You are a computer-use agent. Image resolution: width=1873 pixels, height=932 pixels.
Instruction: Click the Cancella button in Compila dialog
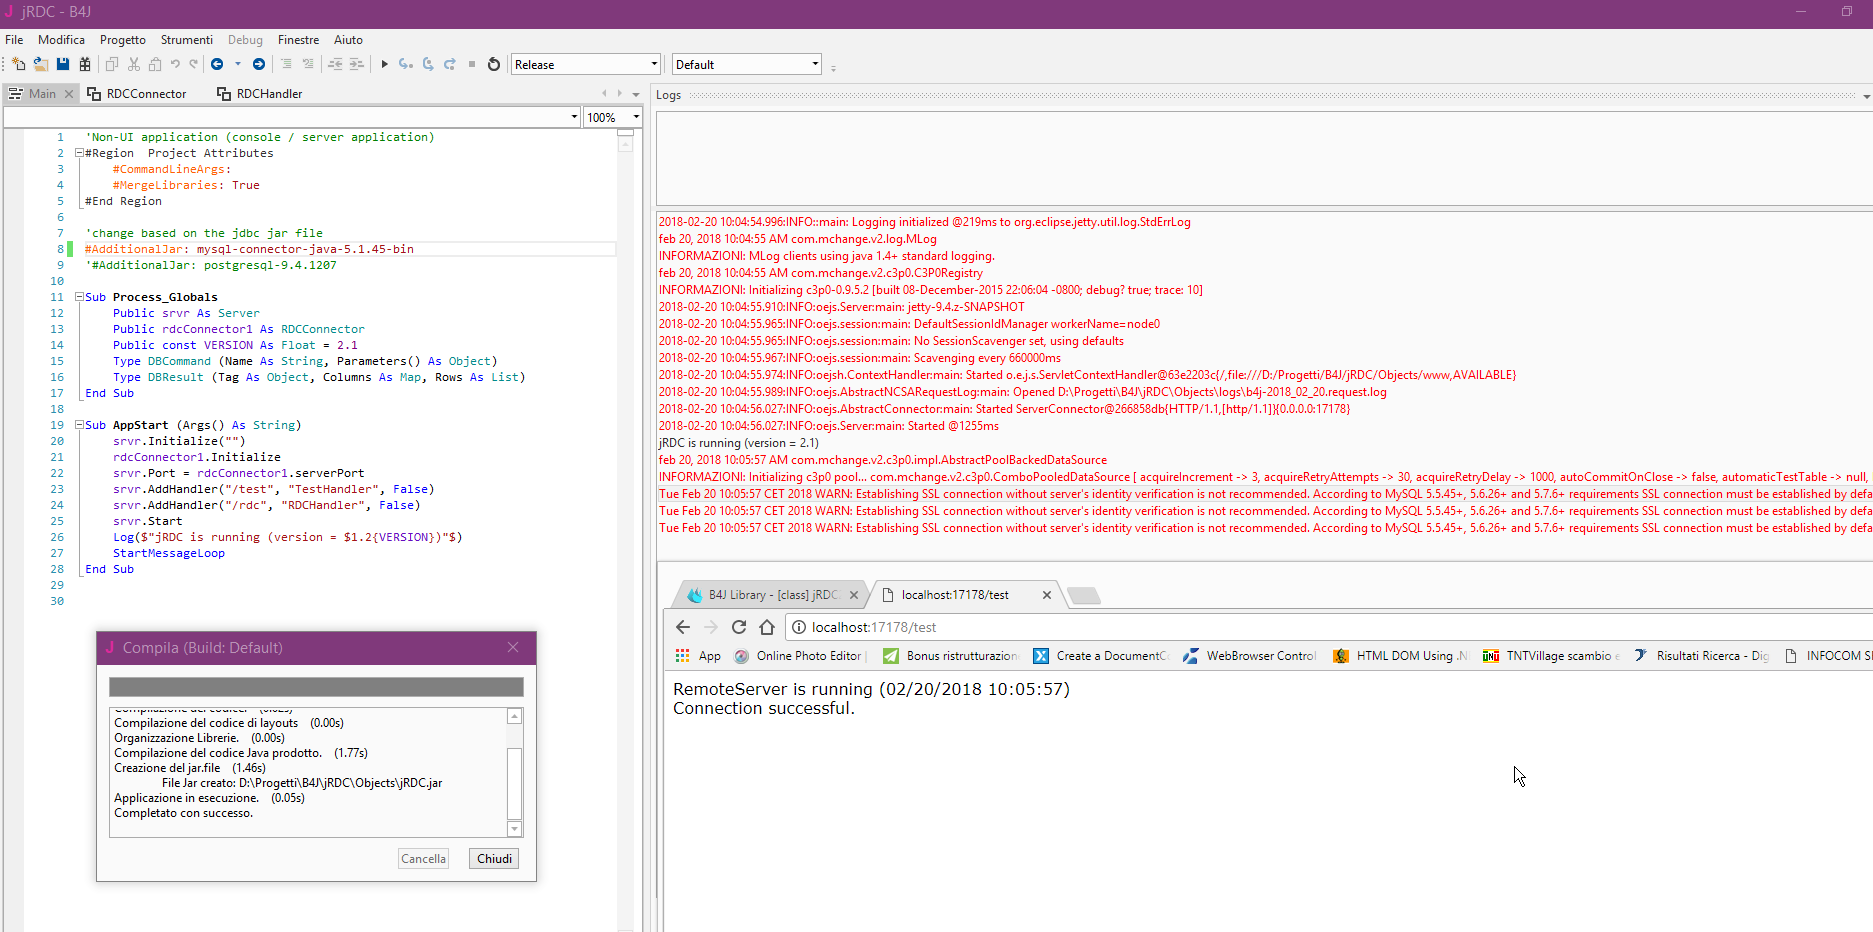(423, 859)
